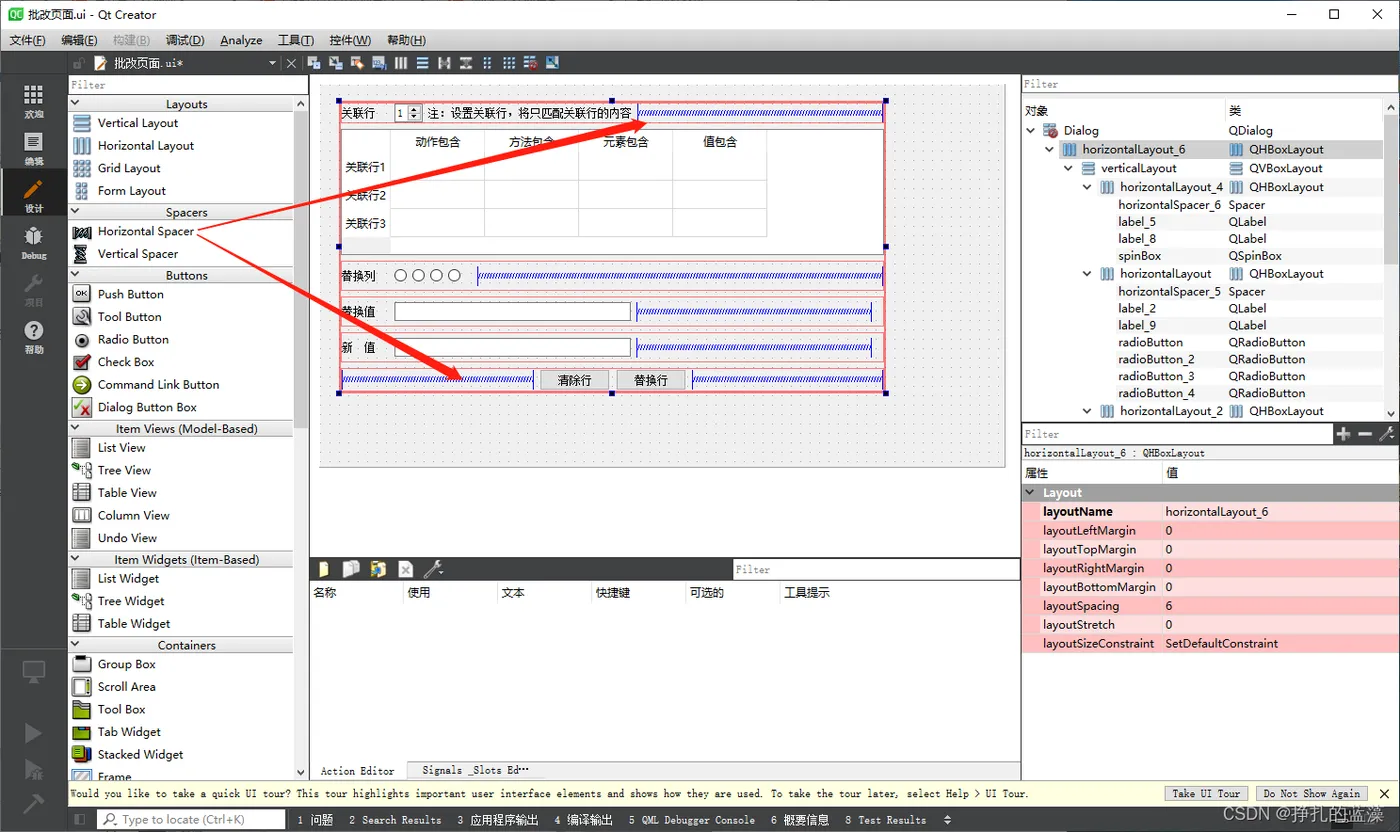This screenshot has width=1400, height=832.
Task: Click Copy action icon in Action Editor
Action: coord(351,569)
